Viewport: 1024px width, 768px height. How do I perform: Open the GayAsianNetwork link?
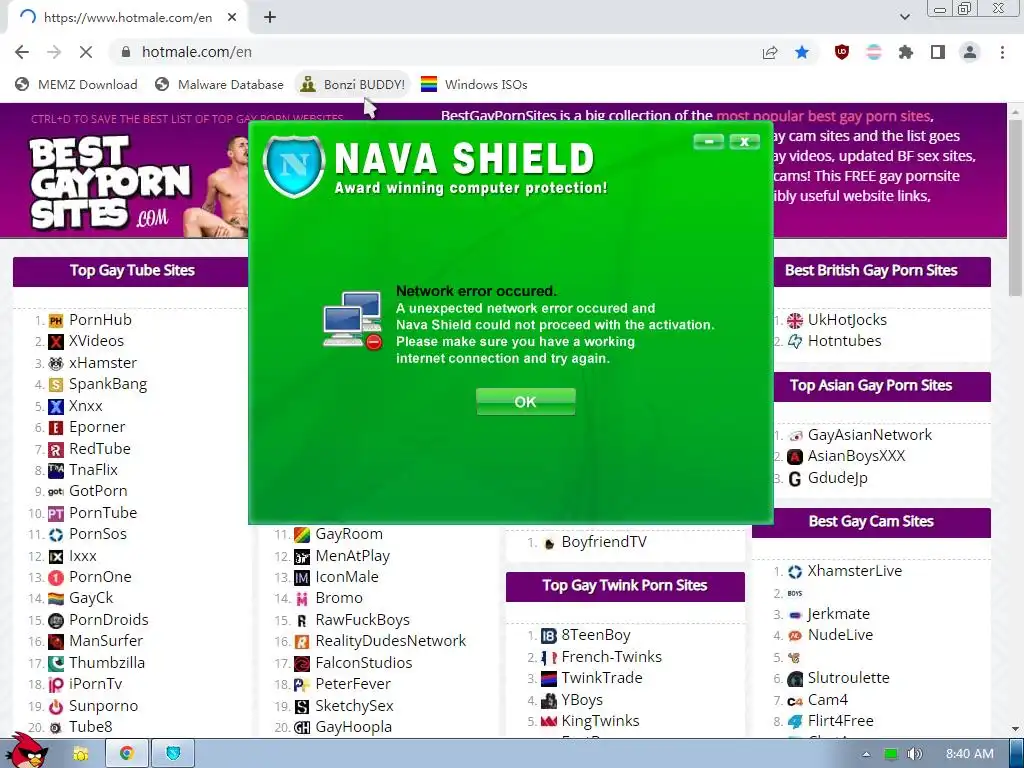tap(870, 435)
